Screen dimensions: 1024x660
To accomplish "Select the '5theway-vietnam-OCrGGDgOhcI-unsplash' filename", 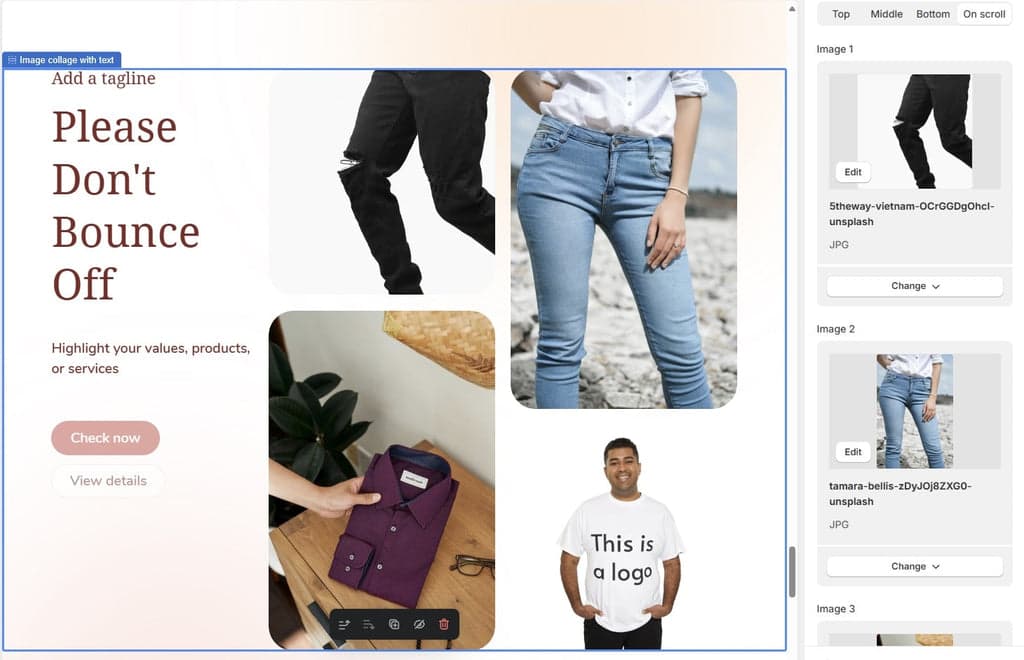I will point(912,214).
